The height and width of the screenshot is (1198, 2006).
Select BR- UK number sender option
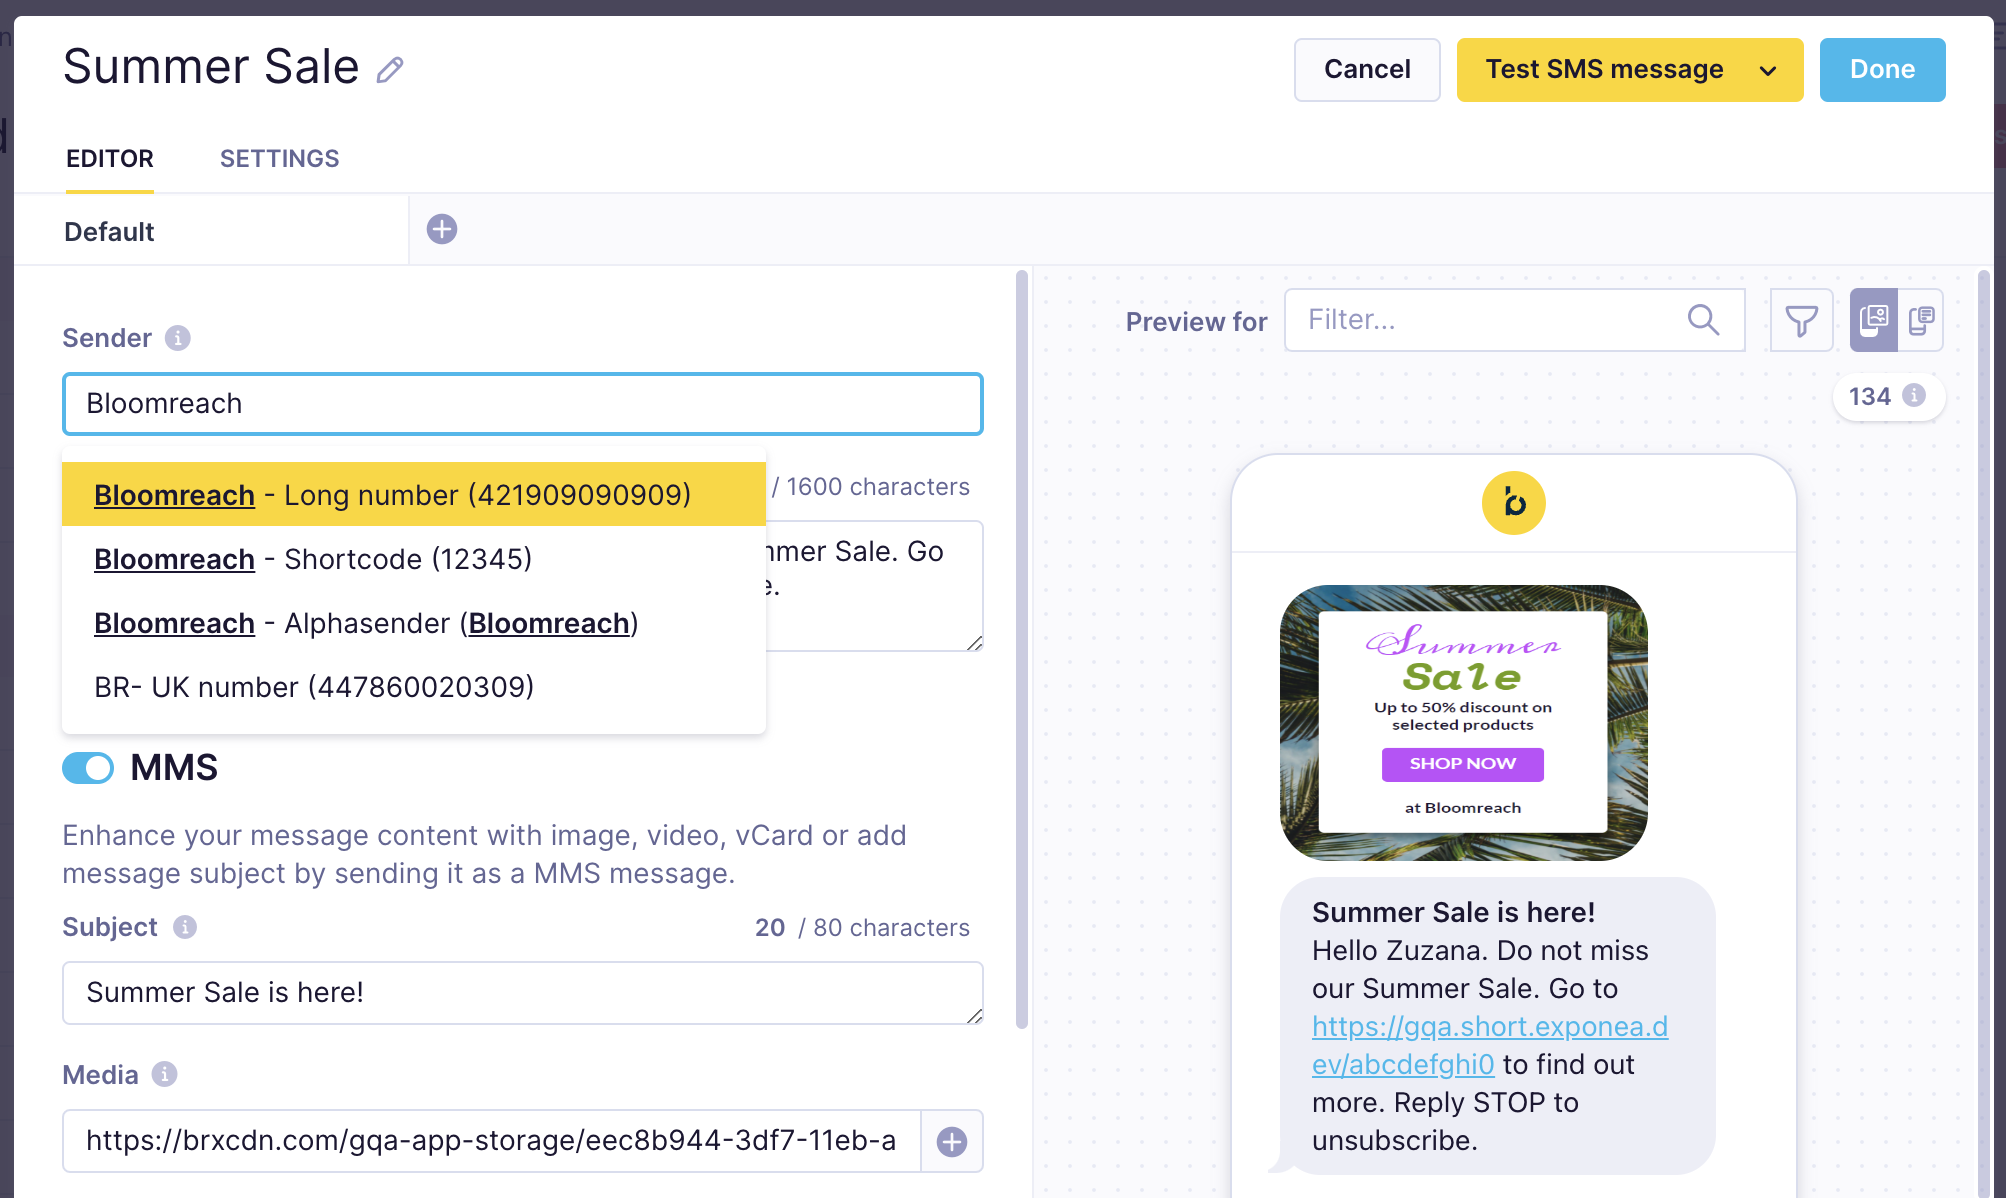[x=314, y=687]
